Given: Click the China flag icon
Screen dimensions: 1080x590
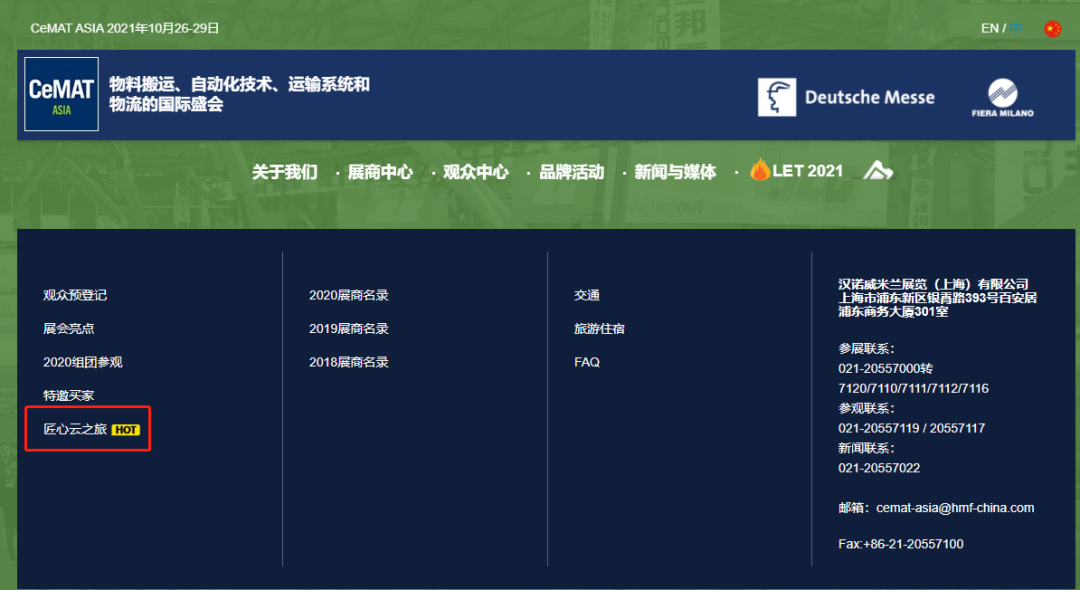Looking at the screenshot, I should click(x=1052, y=29).
